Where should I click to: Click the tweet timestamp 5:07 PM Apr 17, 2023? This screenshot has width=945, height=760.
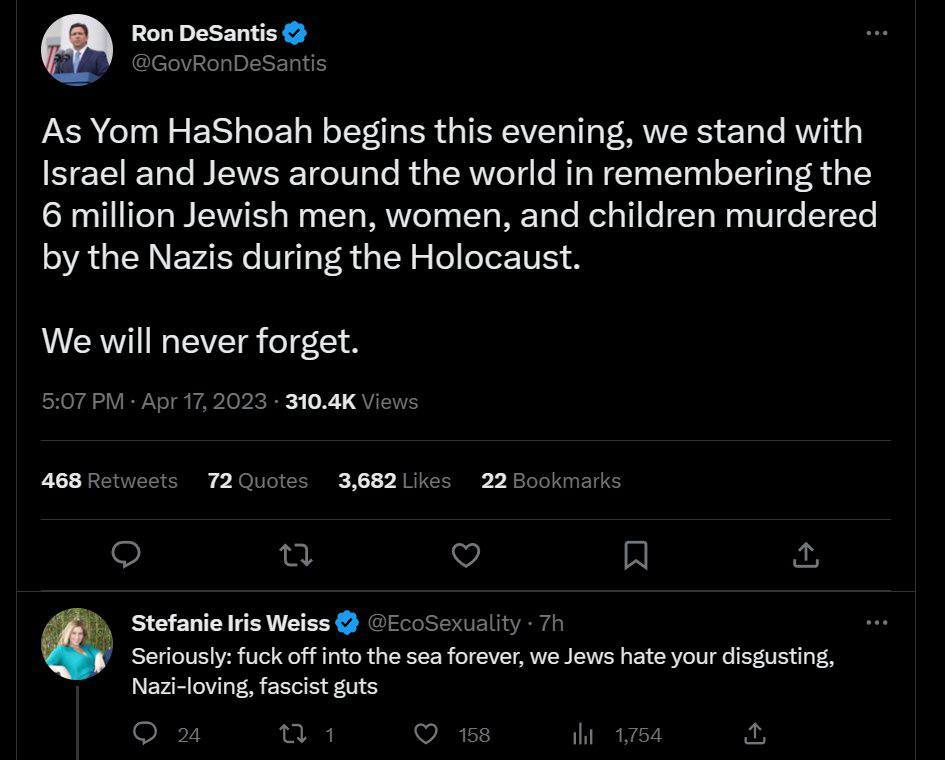point(154,402)
